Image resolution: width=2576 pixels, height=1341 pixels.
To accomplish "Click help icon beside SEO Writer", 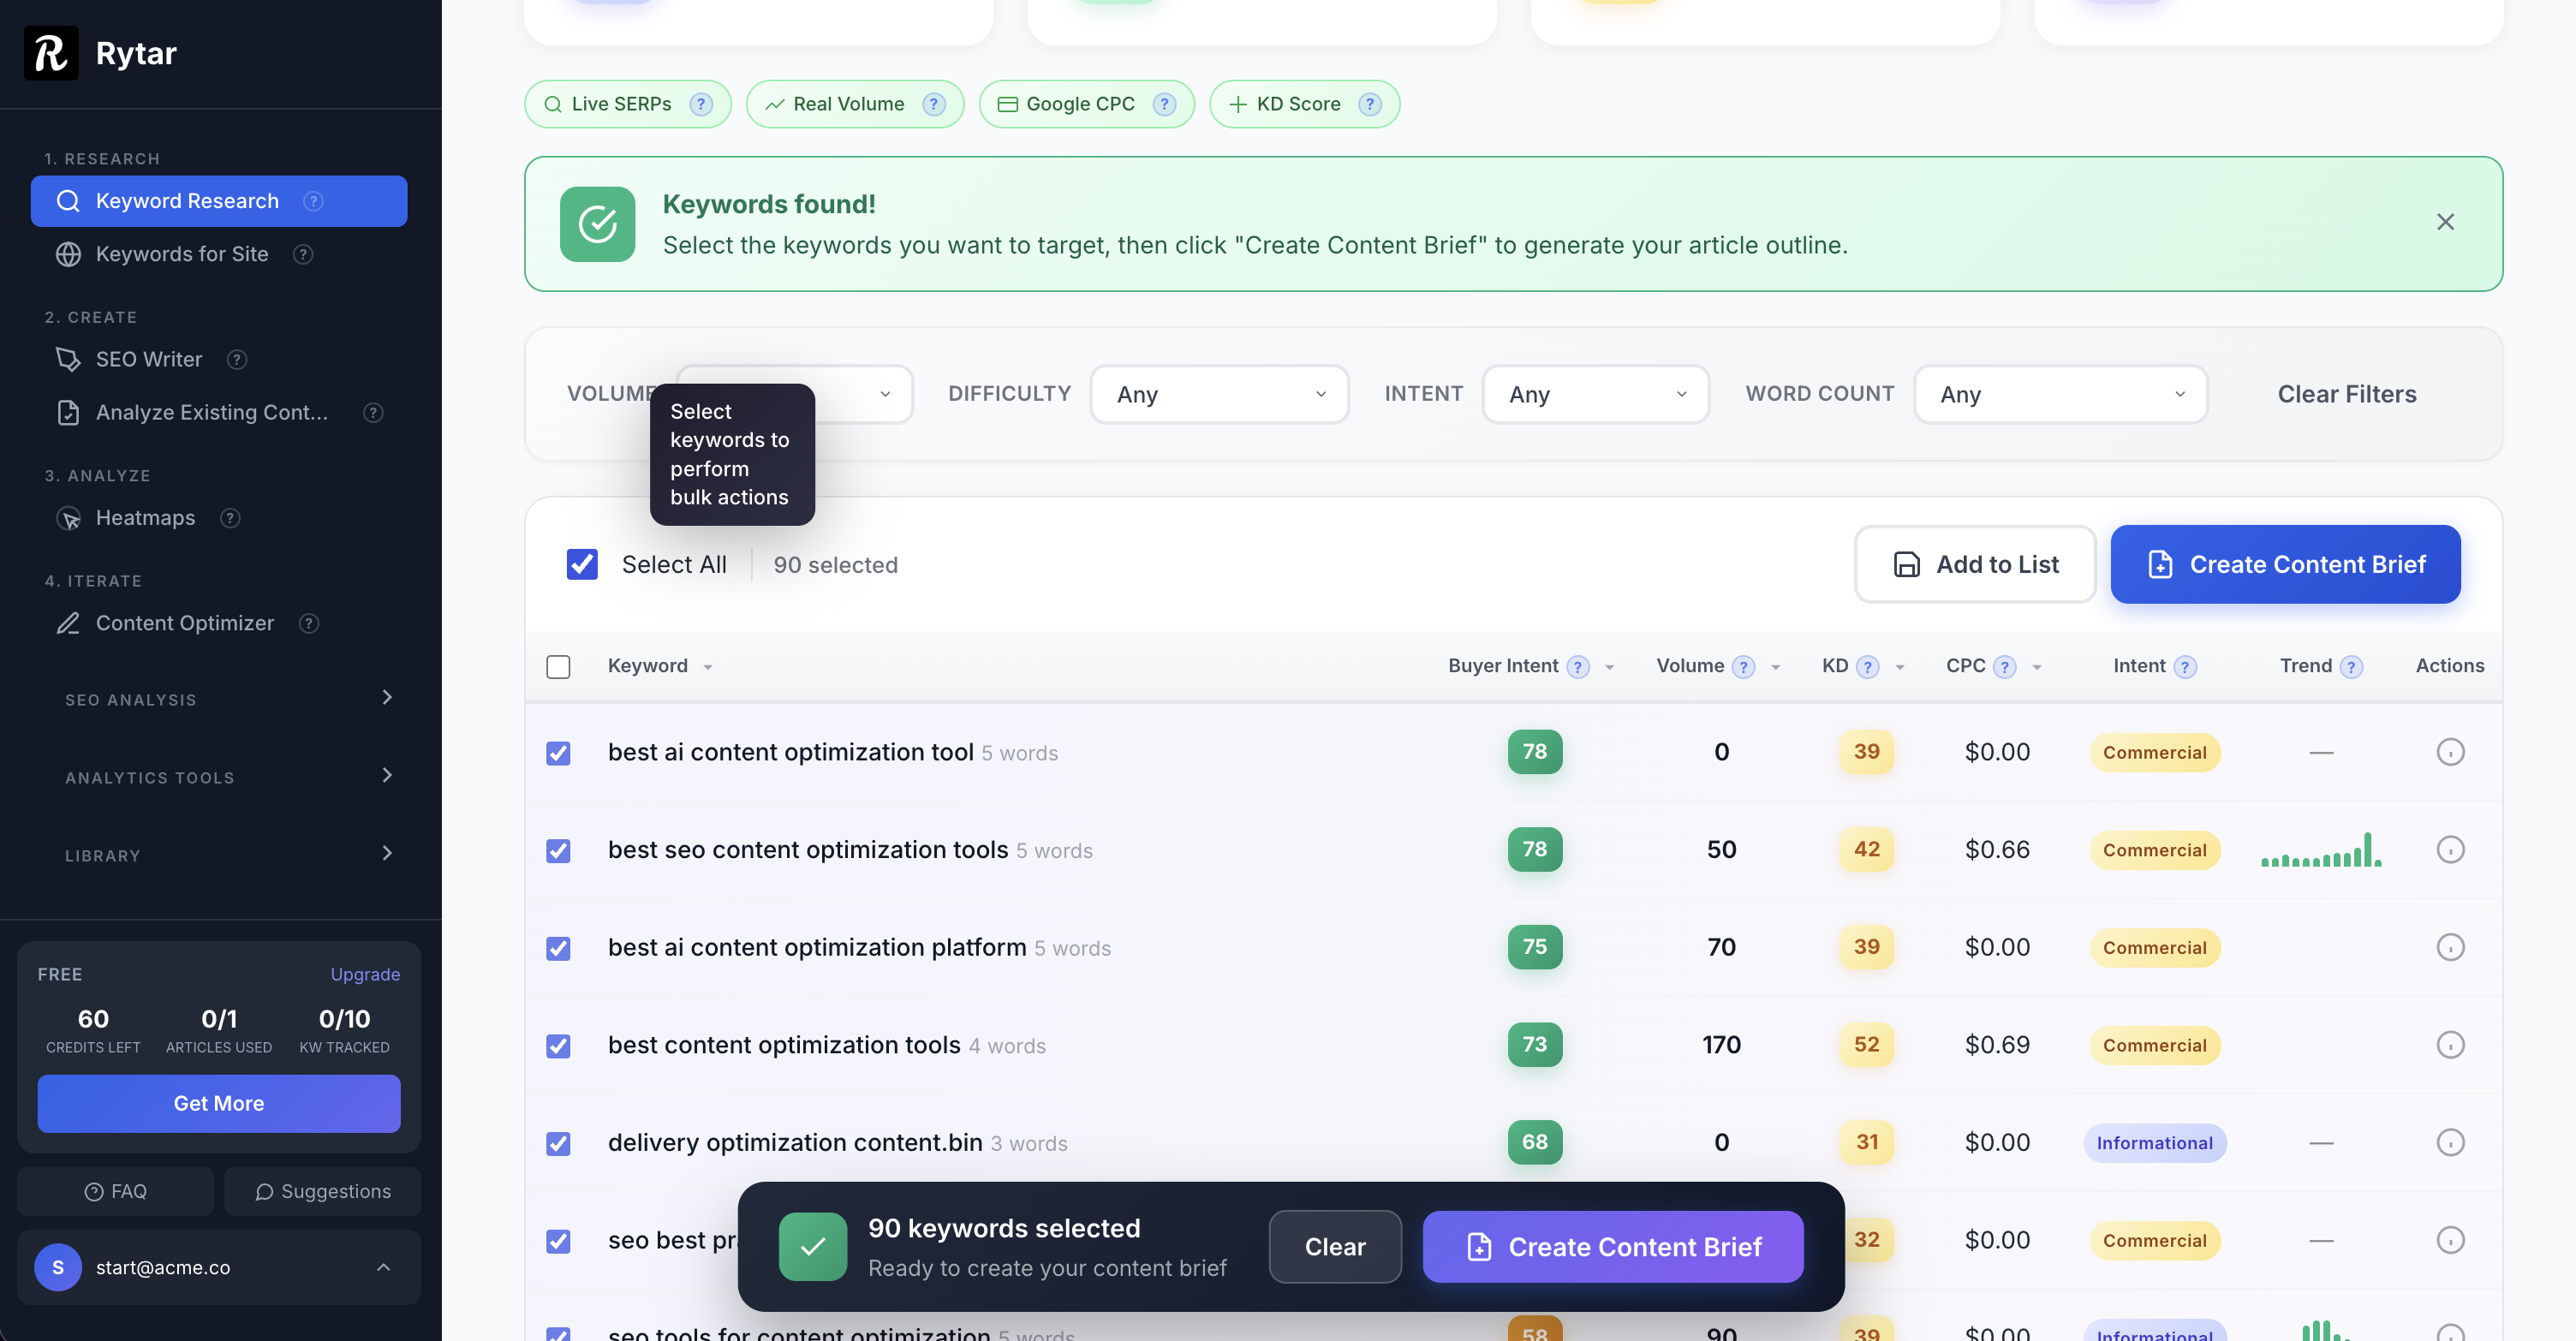I will (237, 360).
